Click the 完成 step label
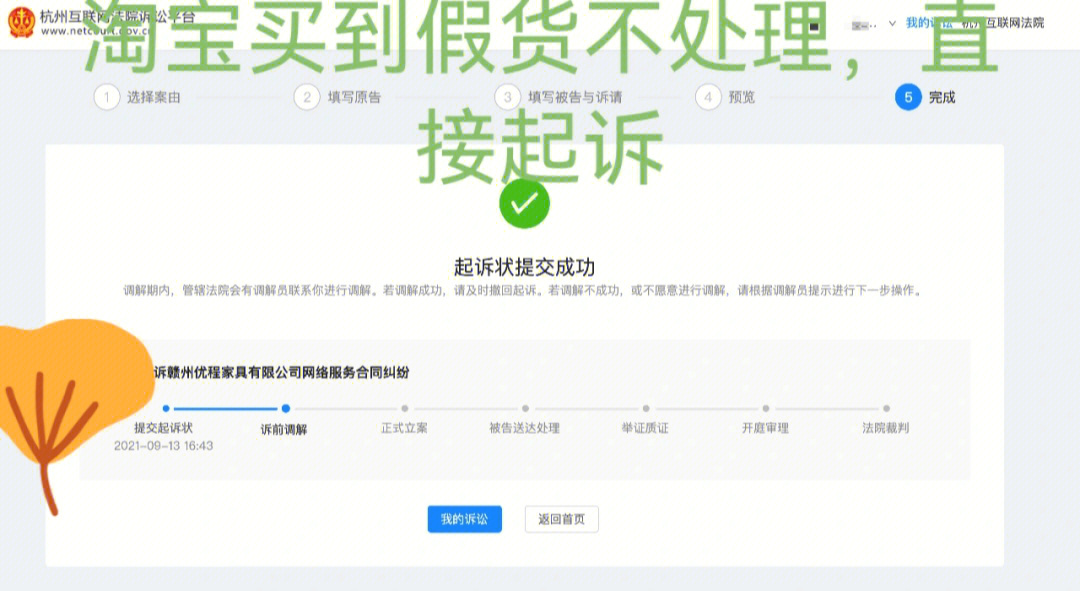Image resolution: width=1080 pixels, height=591 pixels. tap(942, 97)
